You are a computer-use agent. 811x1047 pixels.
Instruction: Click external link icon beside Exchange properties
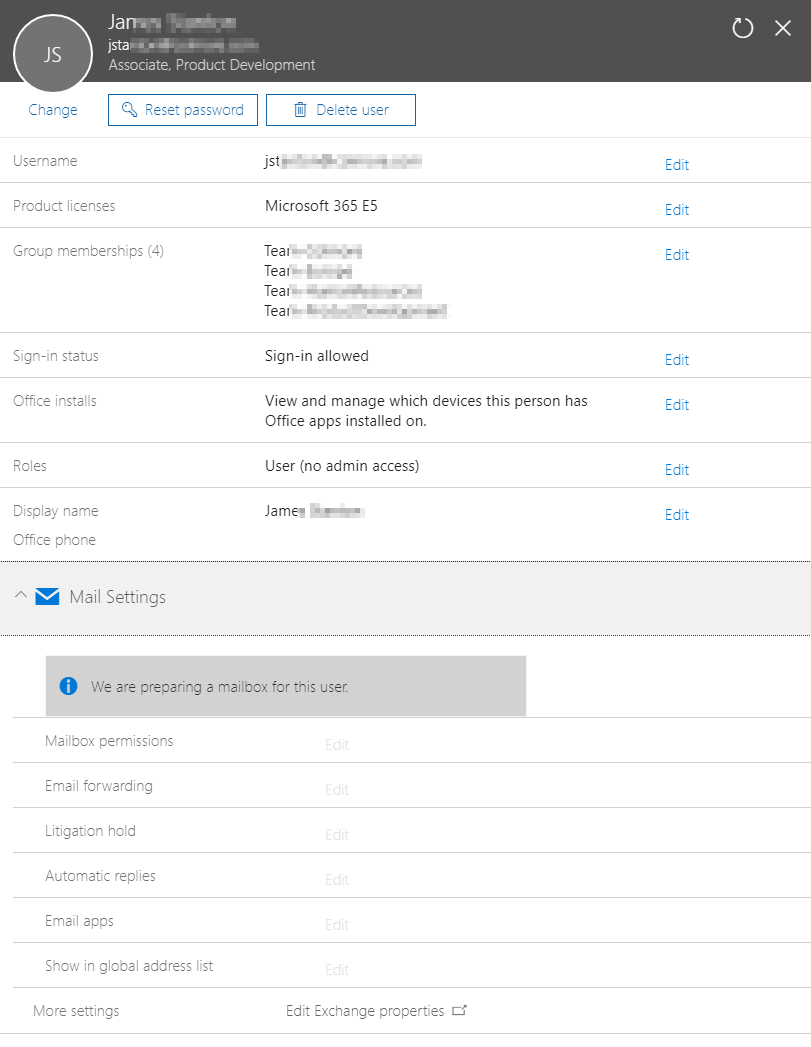pyautogui.click(x=460, y=1011)
